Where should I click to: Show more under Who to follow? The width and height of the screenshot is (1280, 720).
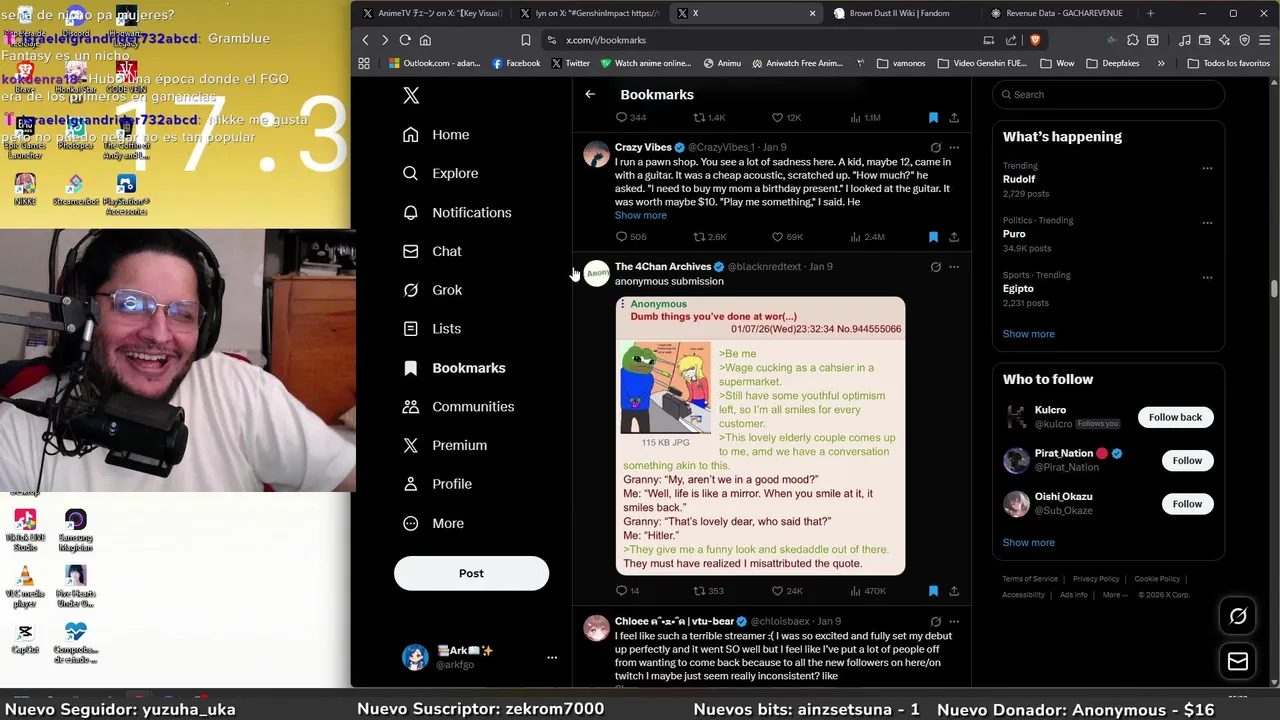click(x=1029, y=543)
